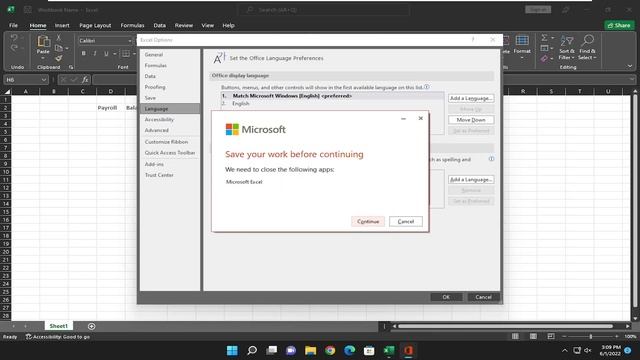Click the Clear eraser icon
This screenshot has height=360, width=640.
coord(544,59)
